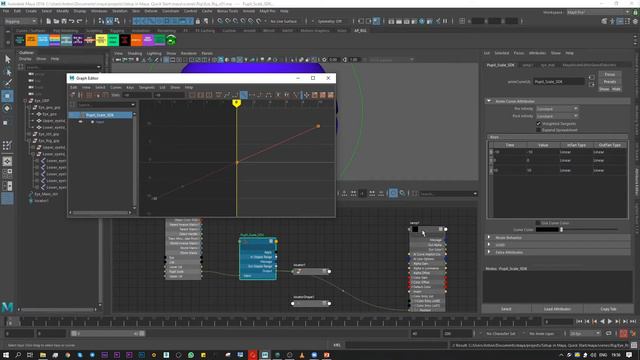
Task: Click the Undo arrow icon
Action: coord(71,21)
